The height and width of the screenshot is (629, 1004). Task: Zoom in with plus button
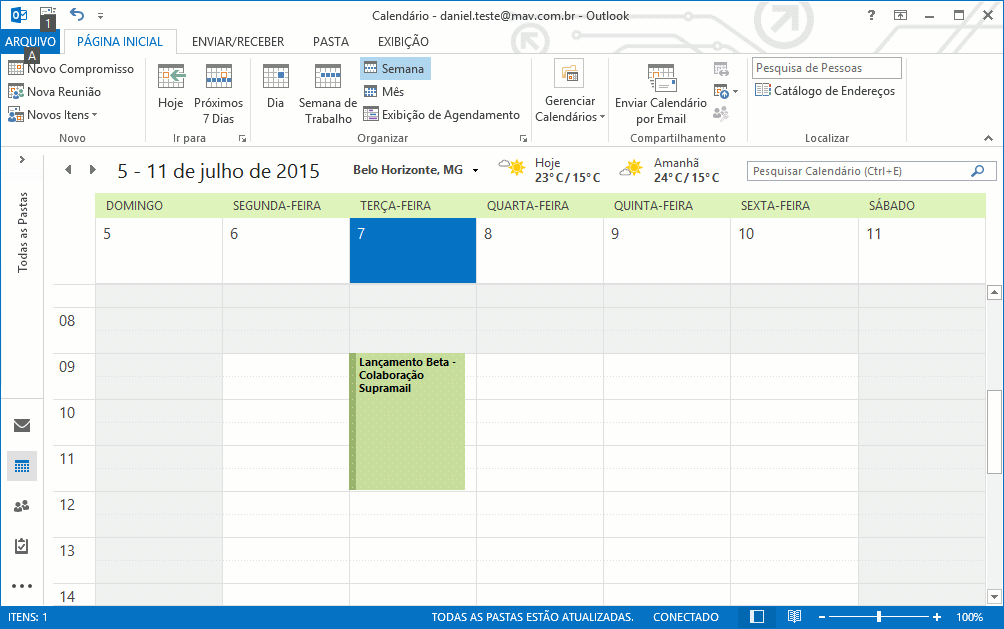tap(937, 617)
